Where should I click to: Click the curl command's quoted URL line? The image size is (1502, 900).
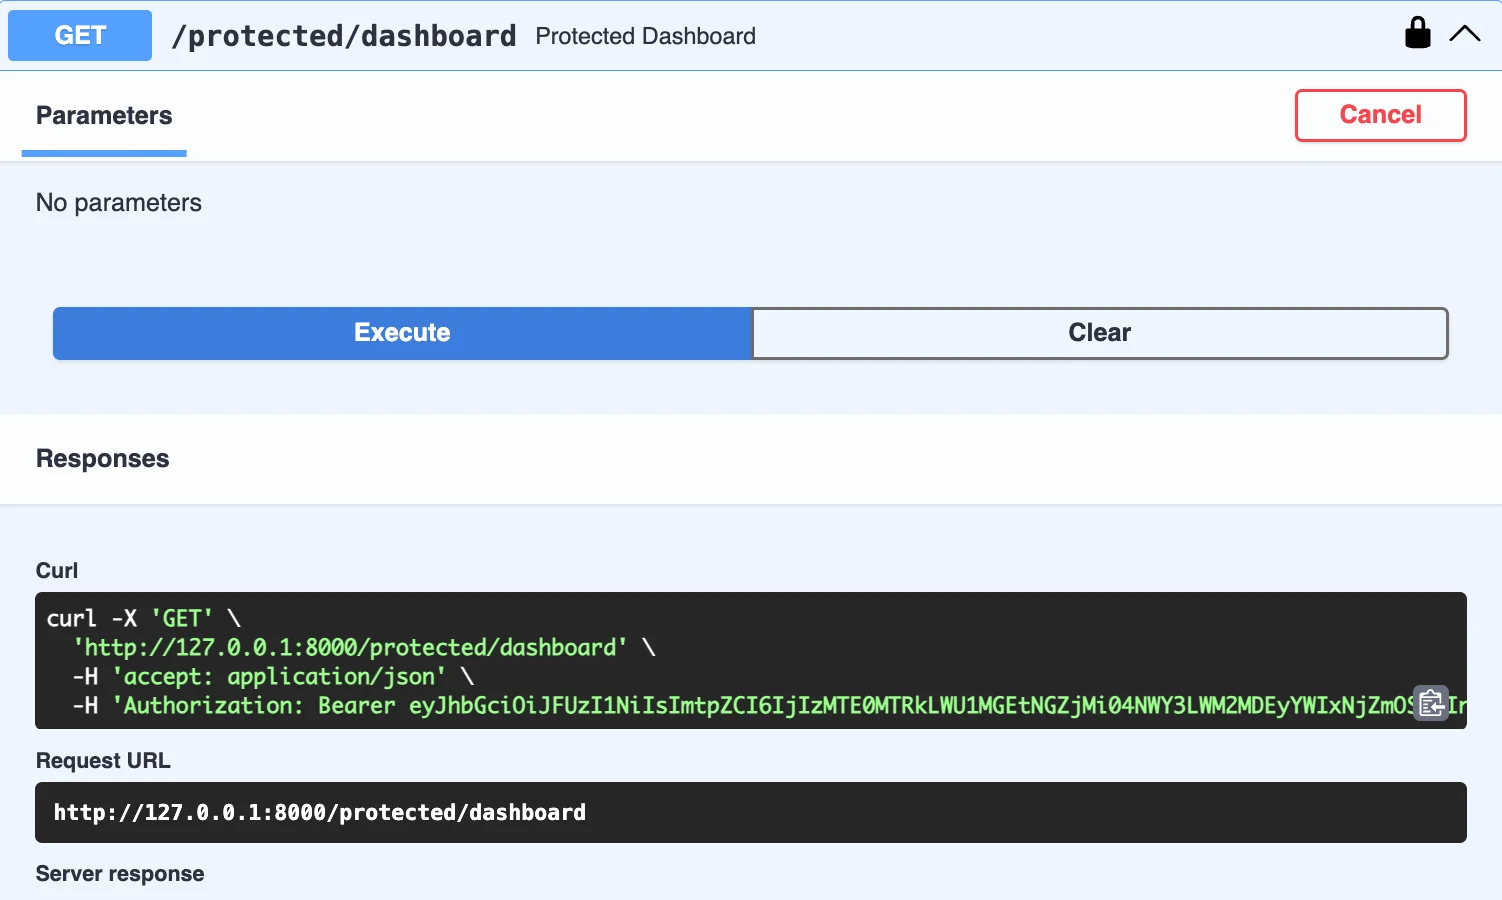(364, 648)
